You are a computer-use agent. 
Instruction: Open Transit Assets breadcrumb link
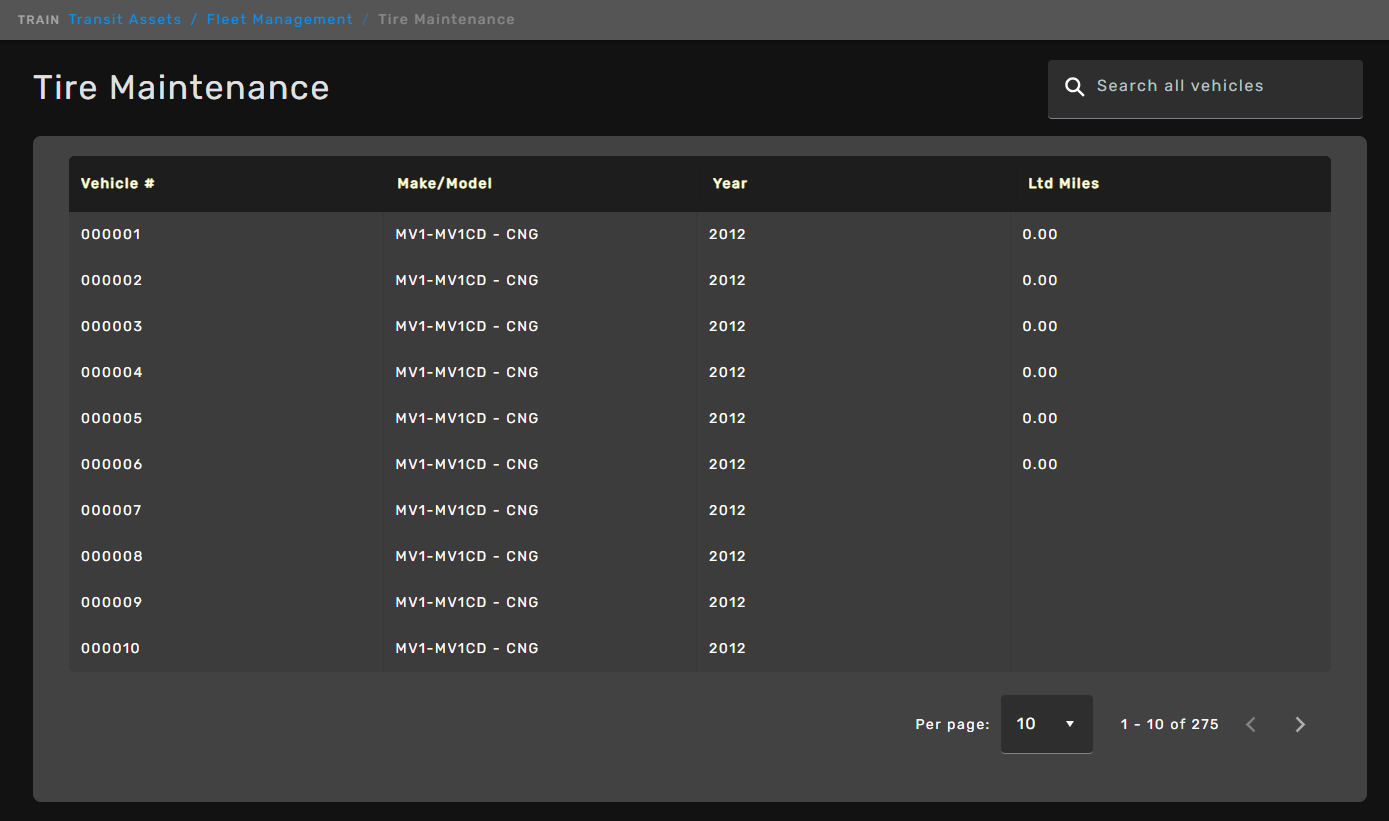[125, 19]
